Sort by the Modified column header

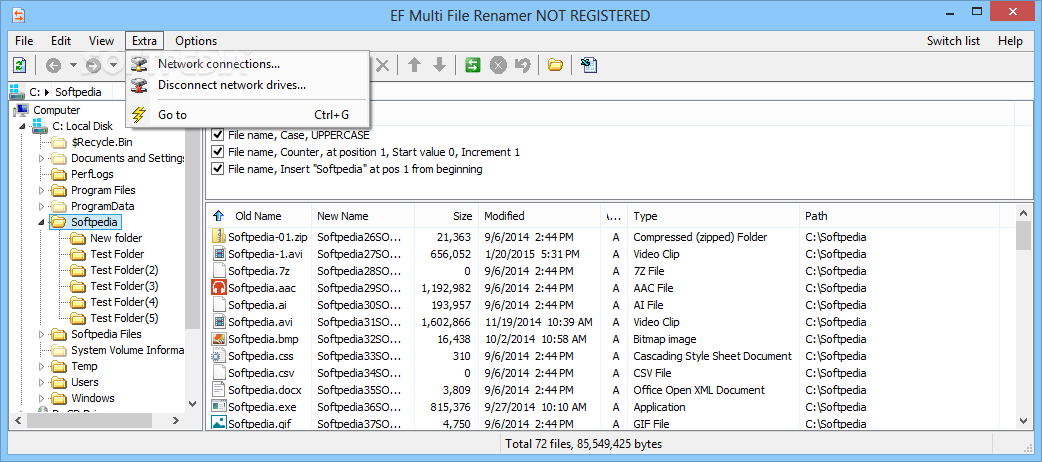click(539, 216)
